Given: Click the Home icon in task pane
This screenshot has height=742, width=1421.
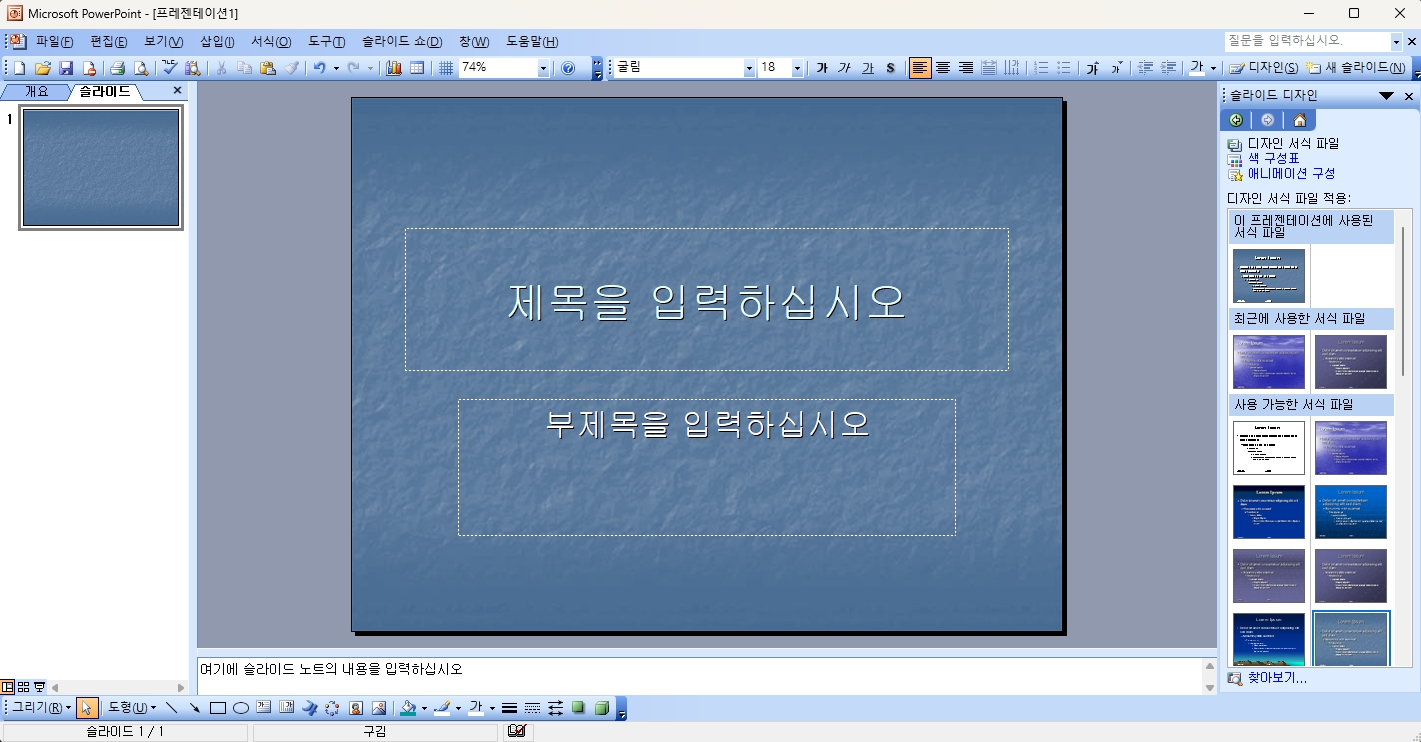Looking at the screenshot, I should [1299, 120].
